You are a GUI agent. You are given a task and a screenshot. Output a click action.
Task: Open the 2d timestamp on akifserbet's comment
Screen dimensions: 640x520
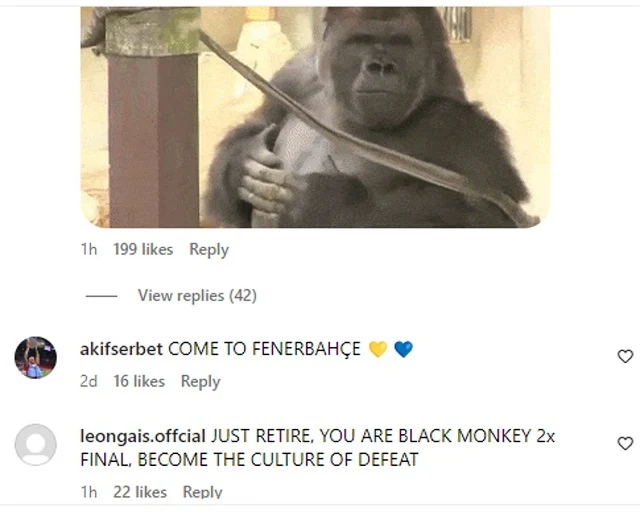coord(89,381)
